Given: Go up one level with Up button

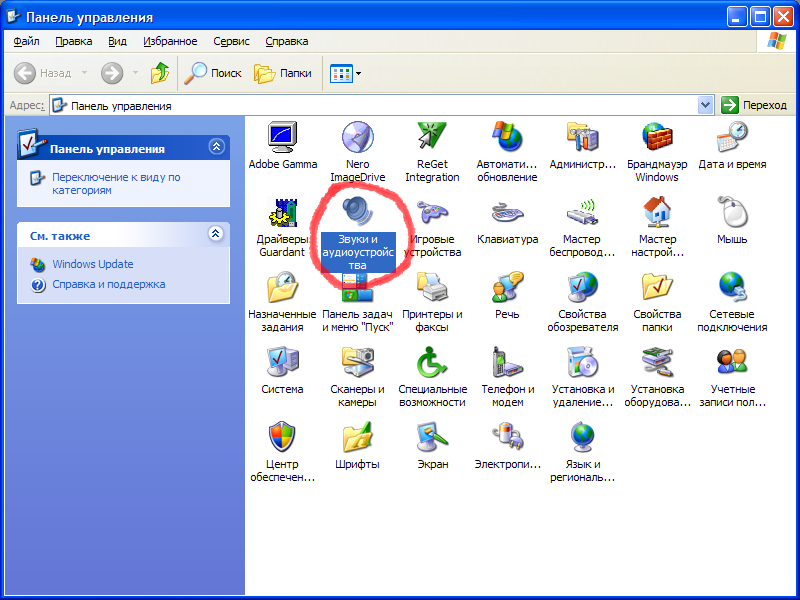Looking at the screenshot, I should coord(160,73).
